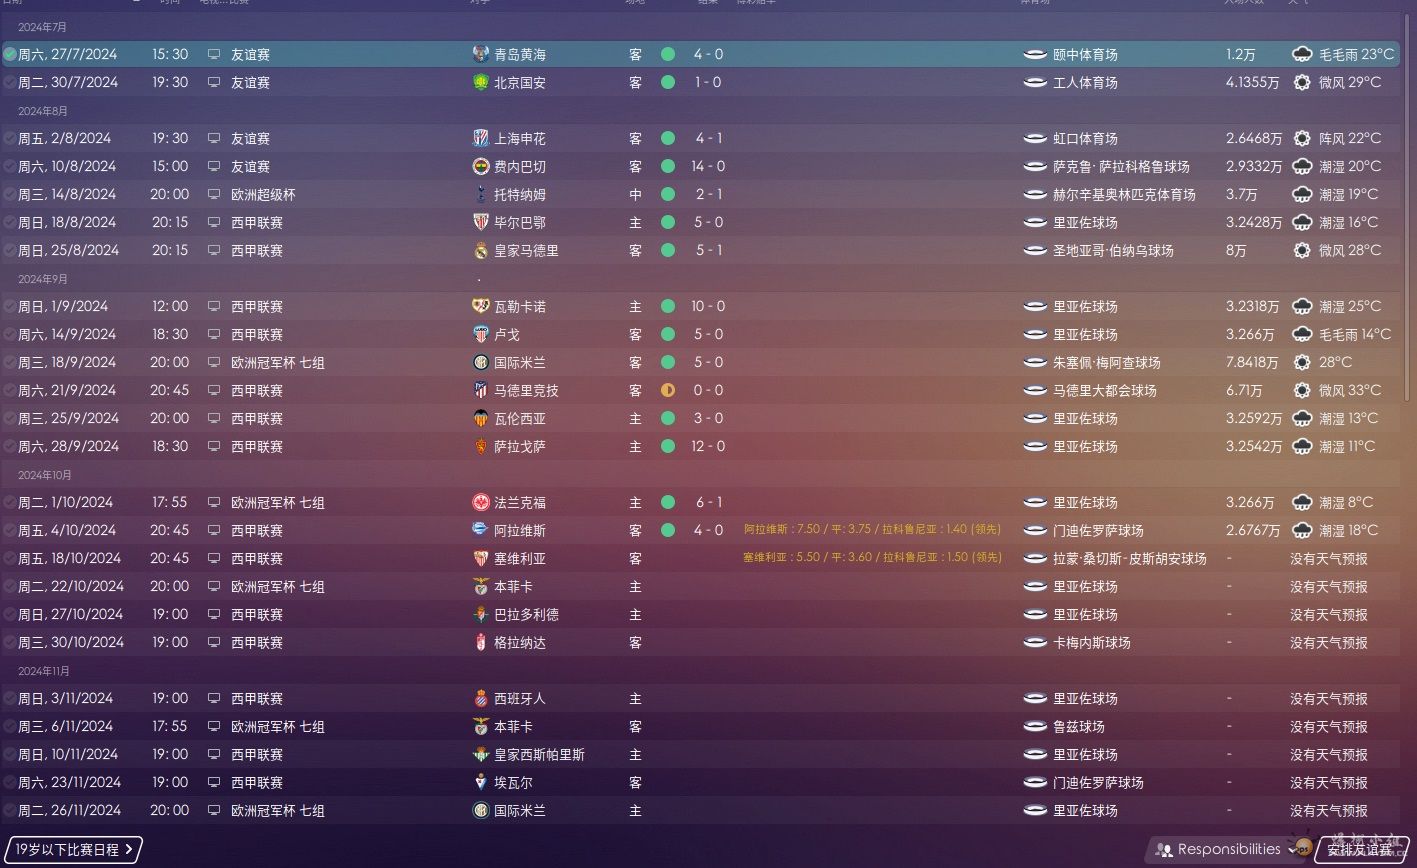
Task: Toggle the checkmark on the 27/7/2024 fixture
Action: click(x=10, y=54)
